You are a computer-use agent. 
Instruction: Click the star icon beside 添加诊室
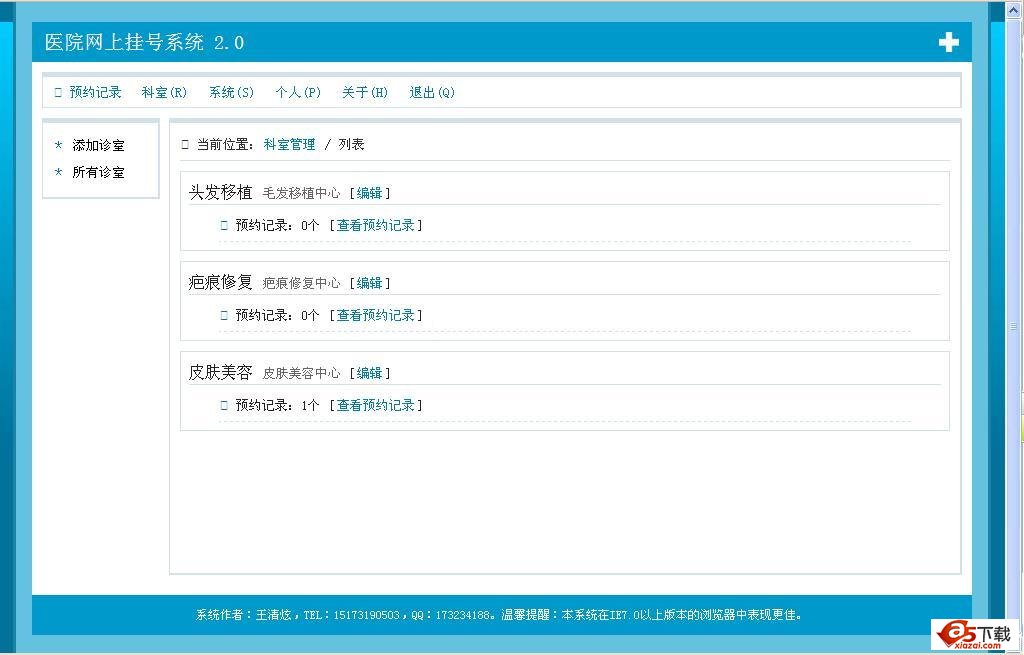coord(57,145)
